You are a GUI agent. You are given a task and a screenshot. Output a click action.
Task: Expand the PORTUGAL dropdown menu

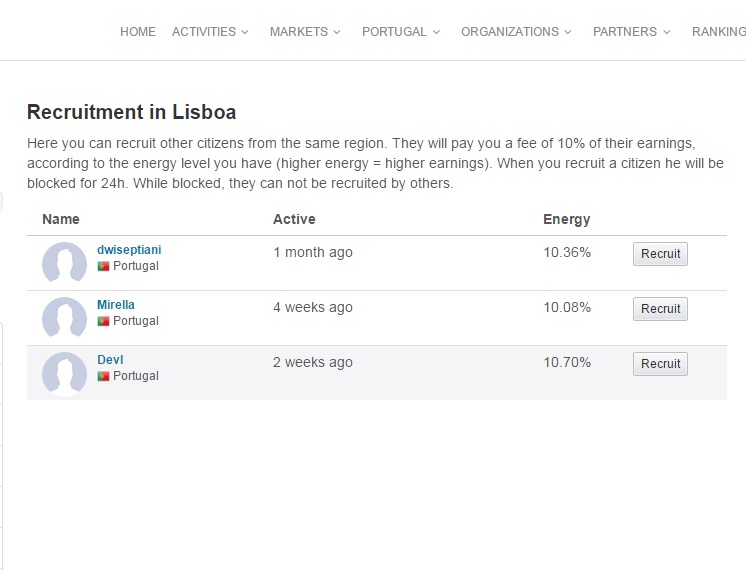pyautogui.click(x=401, y=32)
